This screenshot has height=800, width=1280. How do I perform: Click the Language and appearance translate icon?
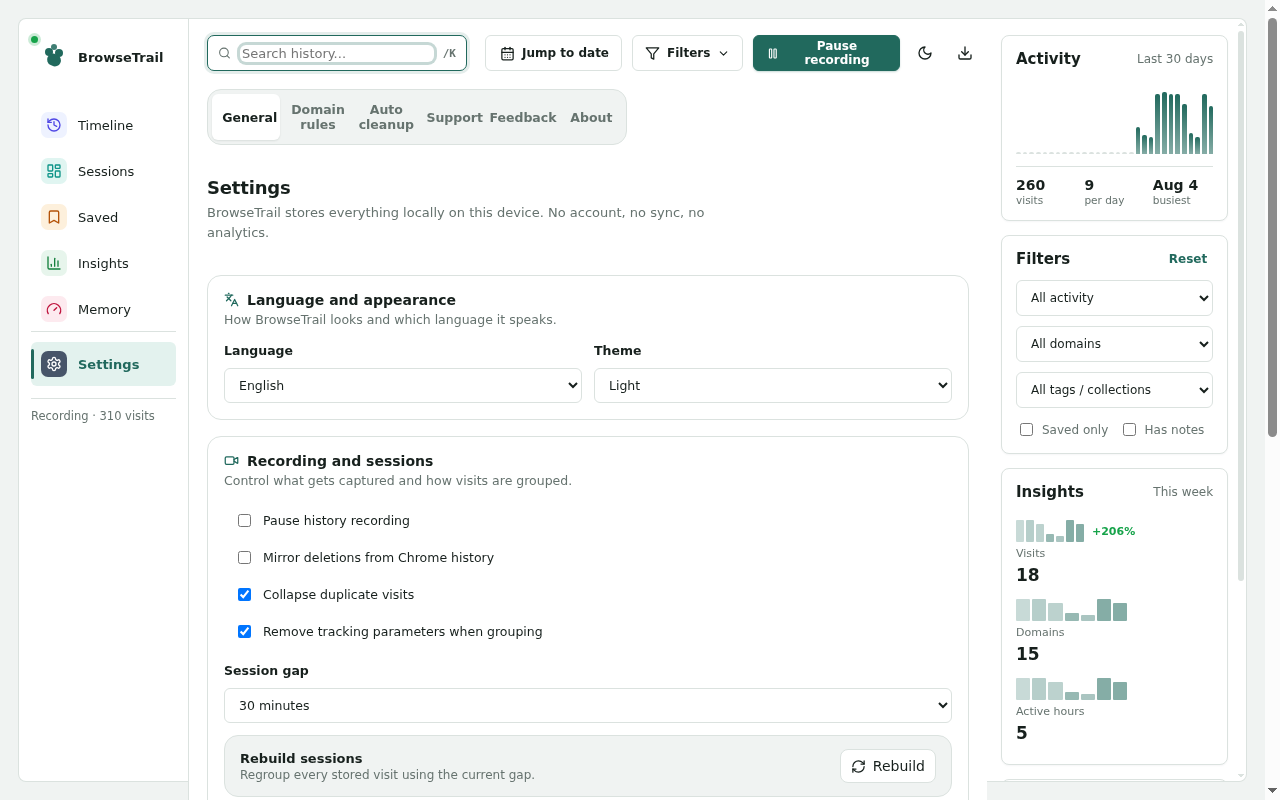(x=232, y=299)
